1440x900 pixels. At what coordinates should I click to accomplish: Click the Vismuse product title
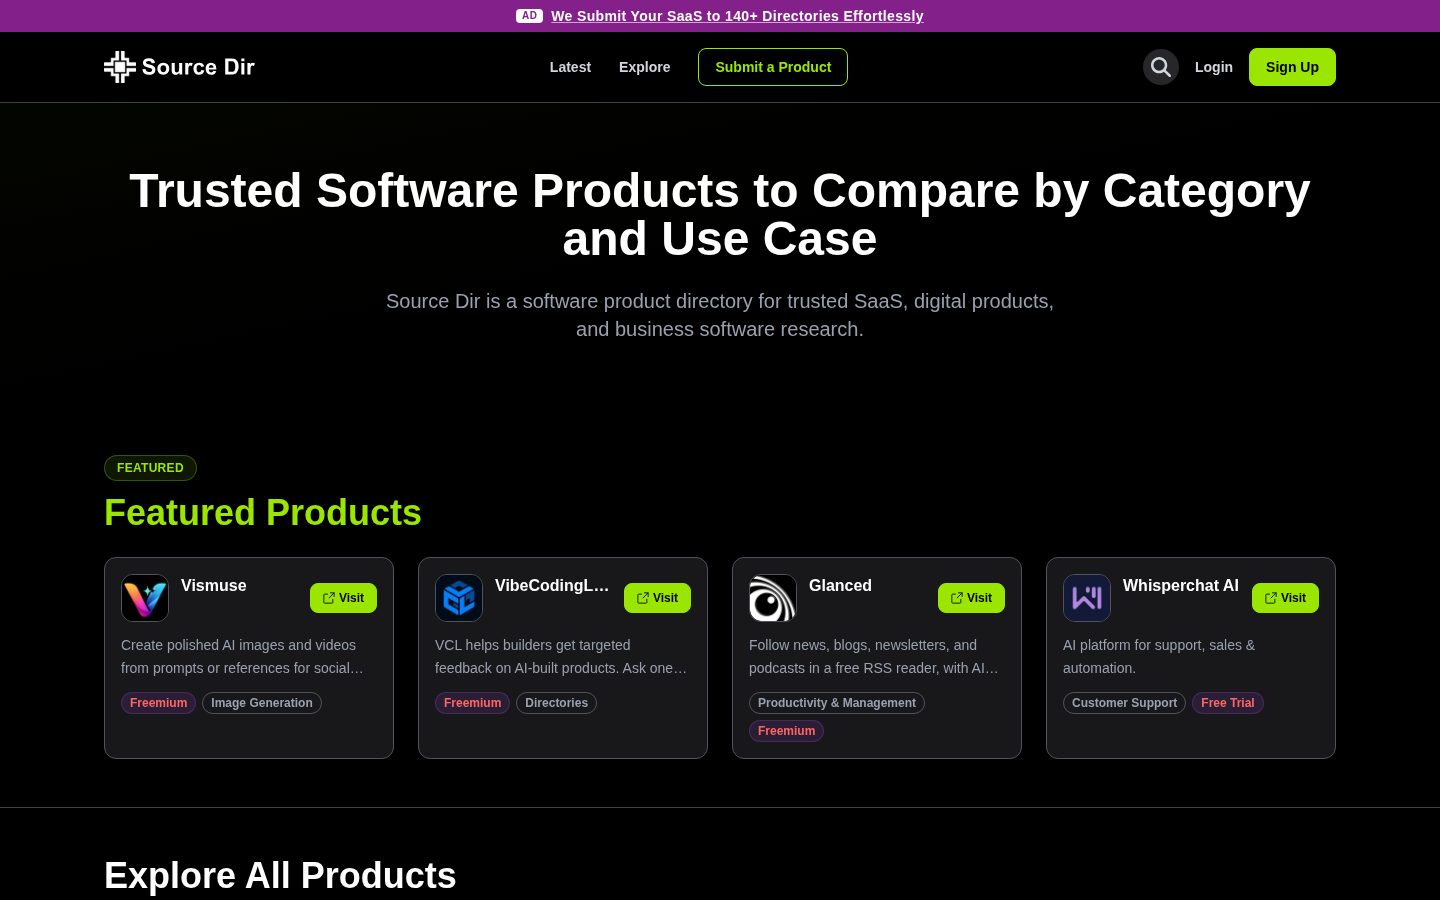coord(213,586)
